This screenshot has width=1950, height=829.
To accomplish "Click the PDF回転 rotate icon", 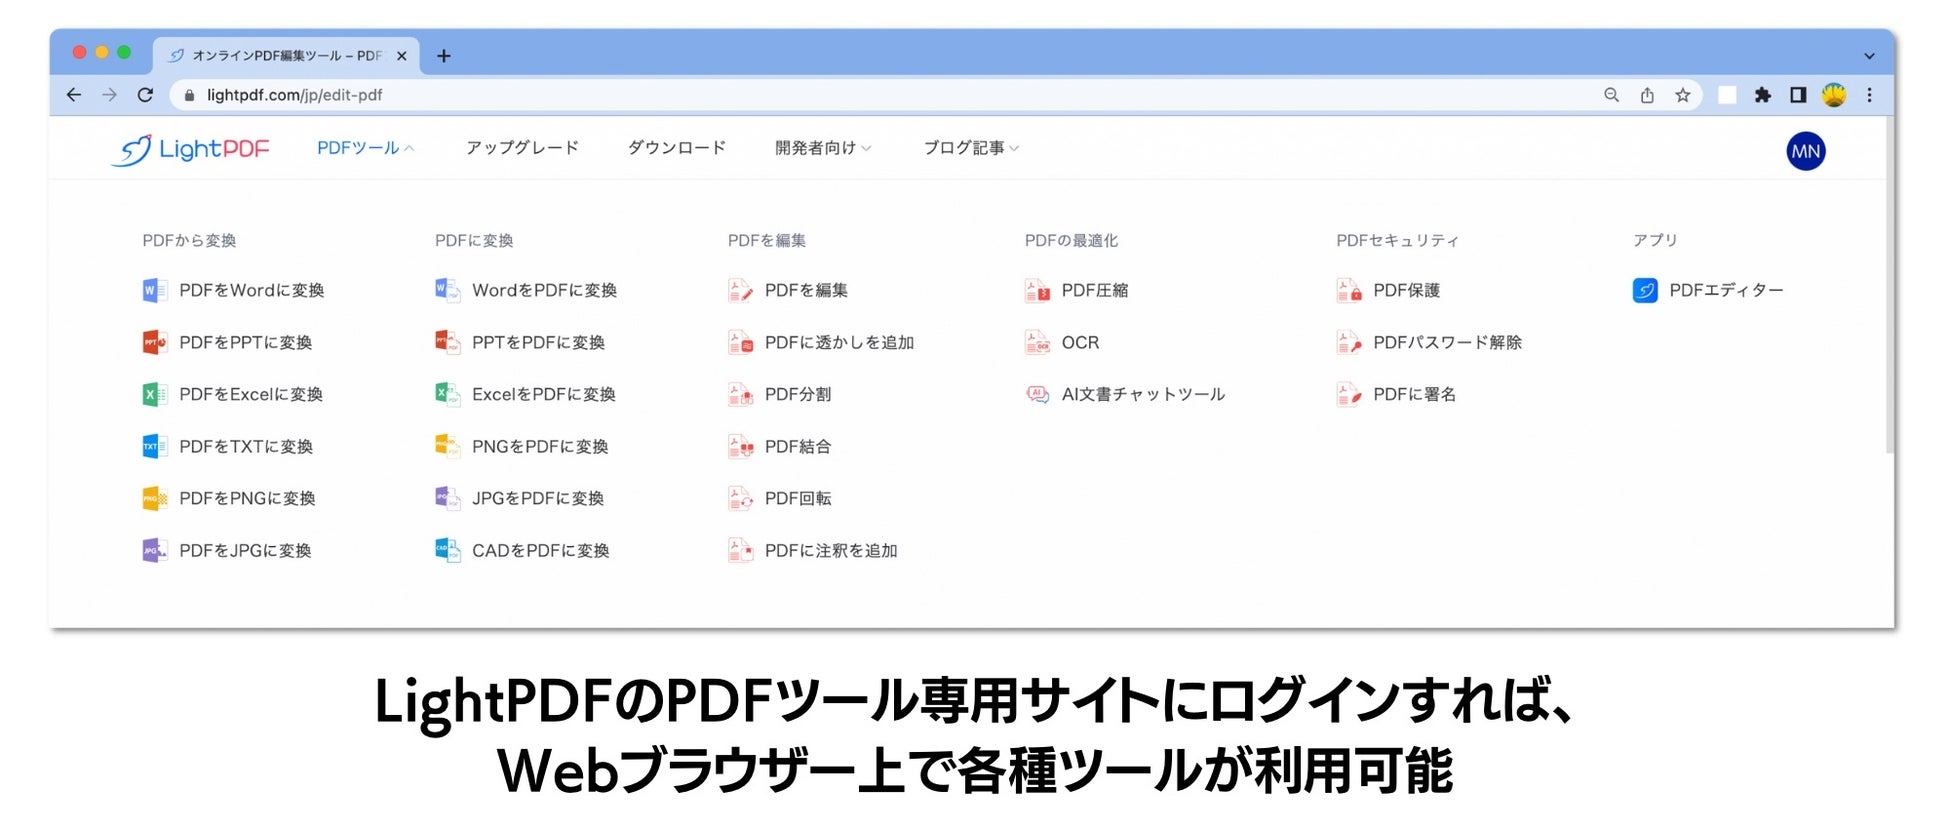I will coord(740,499).
